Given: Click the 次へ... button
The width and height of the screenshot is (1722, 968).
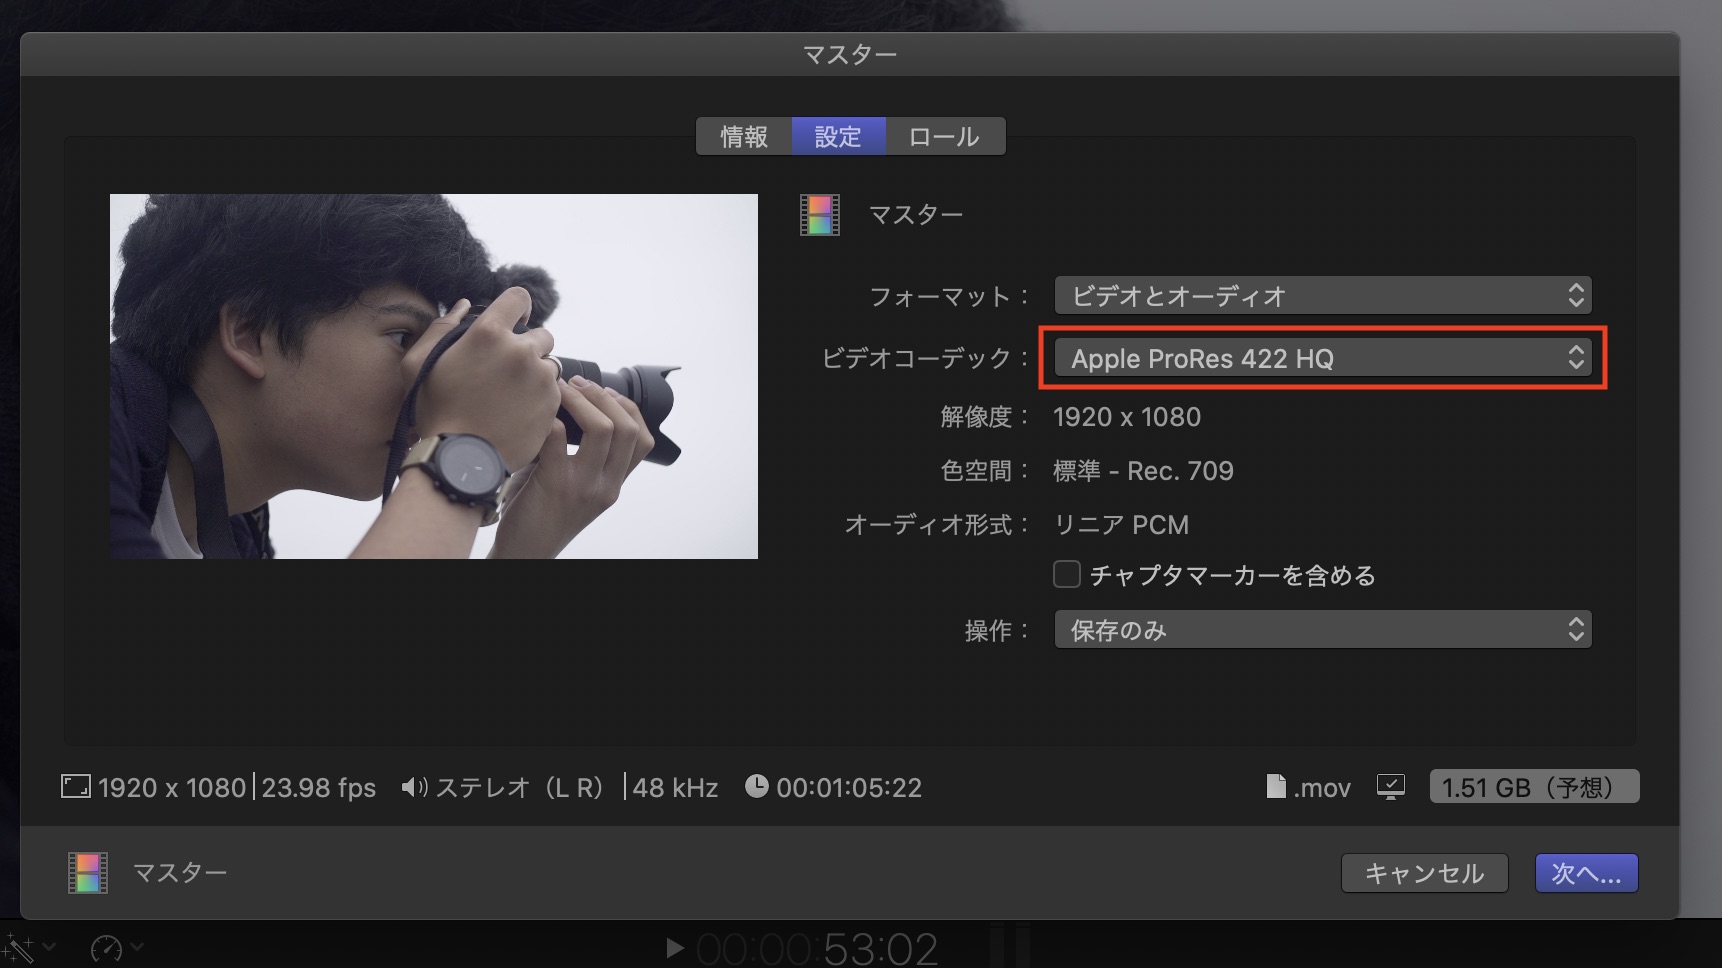Looking at the screenshot, I should click(1586, 873).
